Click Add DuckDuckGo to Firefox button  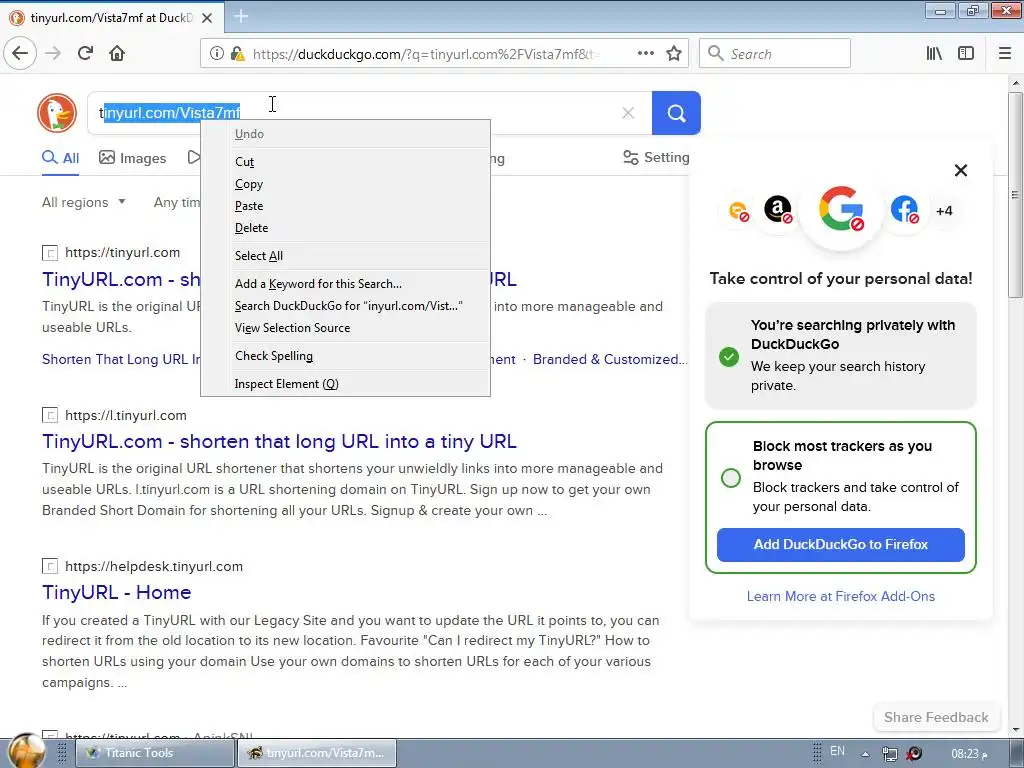[x=840, y=545]
